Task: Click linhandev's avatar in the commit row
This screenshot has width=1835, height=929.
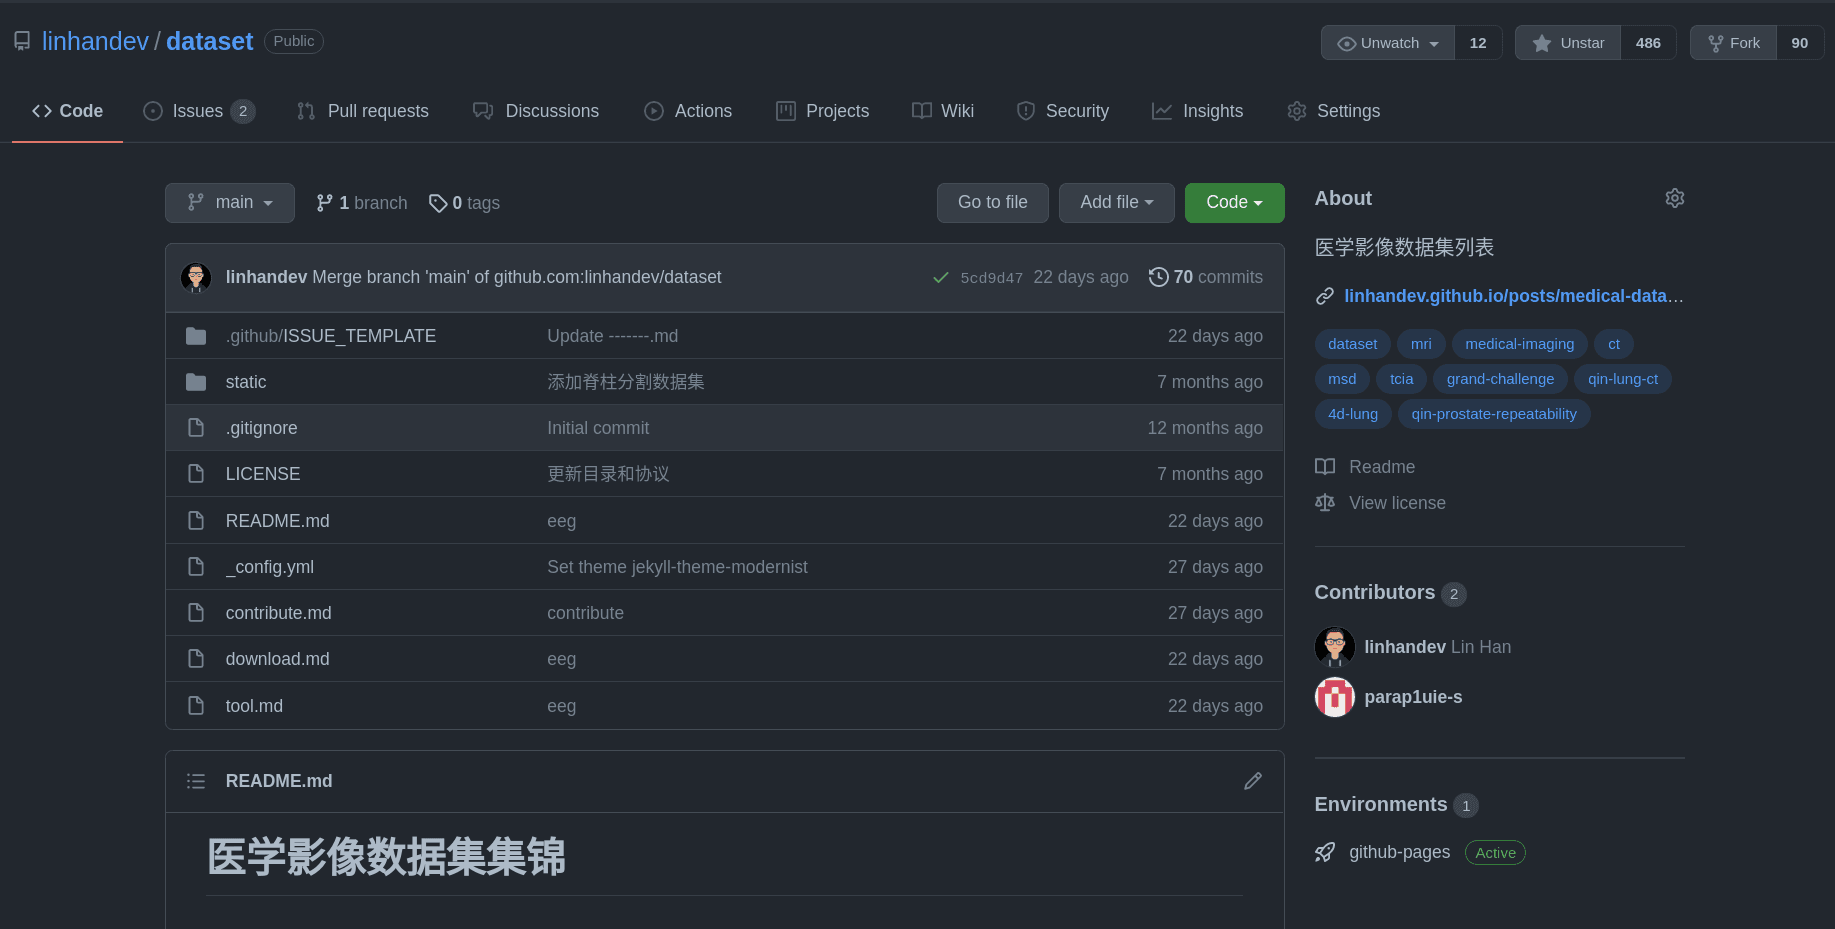Action: 196,277
